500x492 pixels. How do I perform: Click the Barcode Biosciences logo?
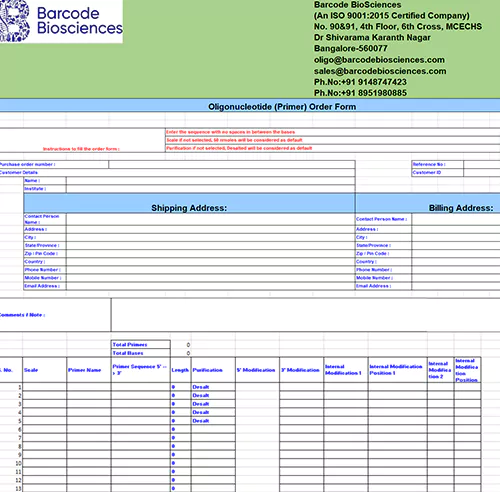pos(61,21)
